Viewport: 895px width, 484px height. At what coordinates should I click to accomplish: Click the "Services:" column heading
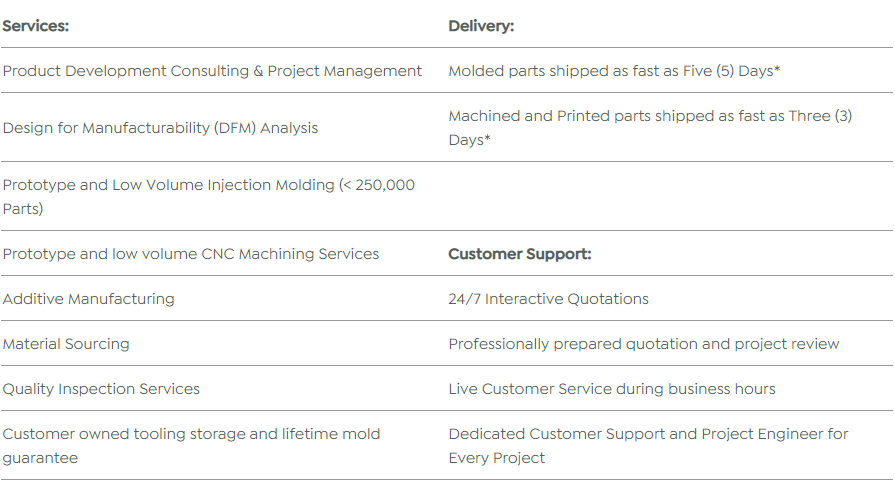(x=36, y=26)
